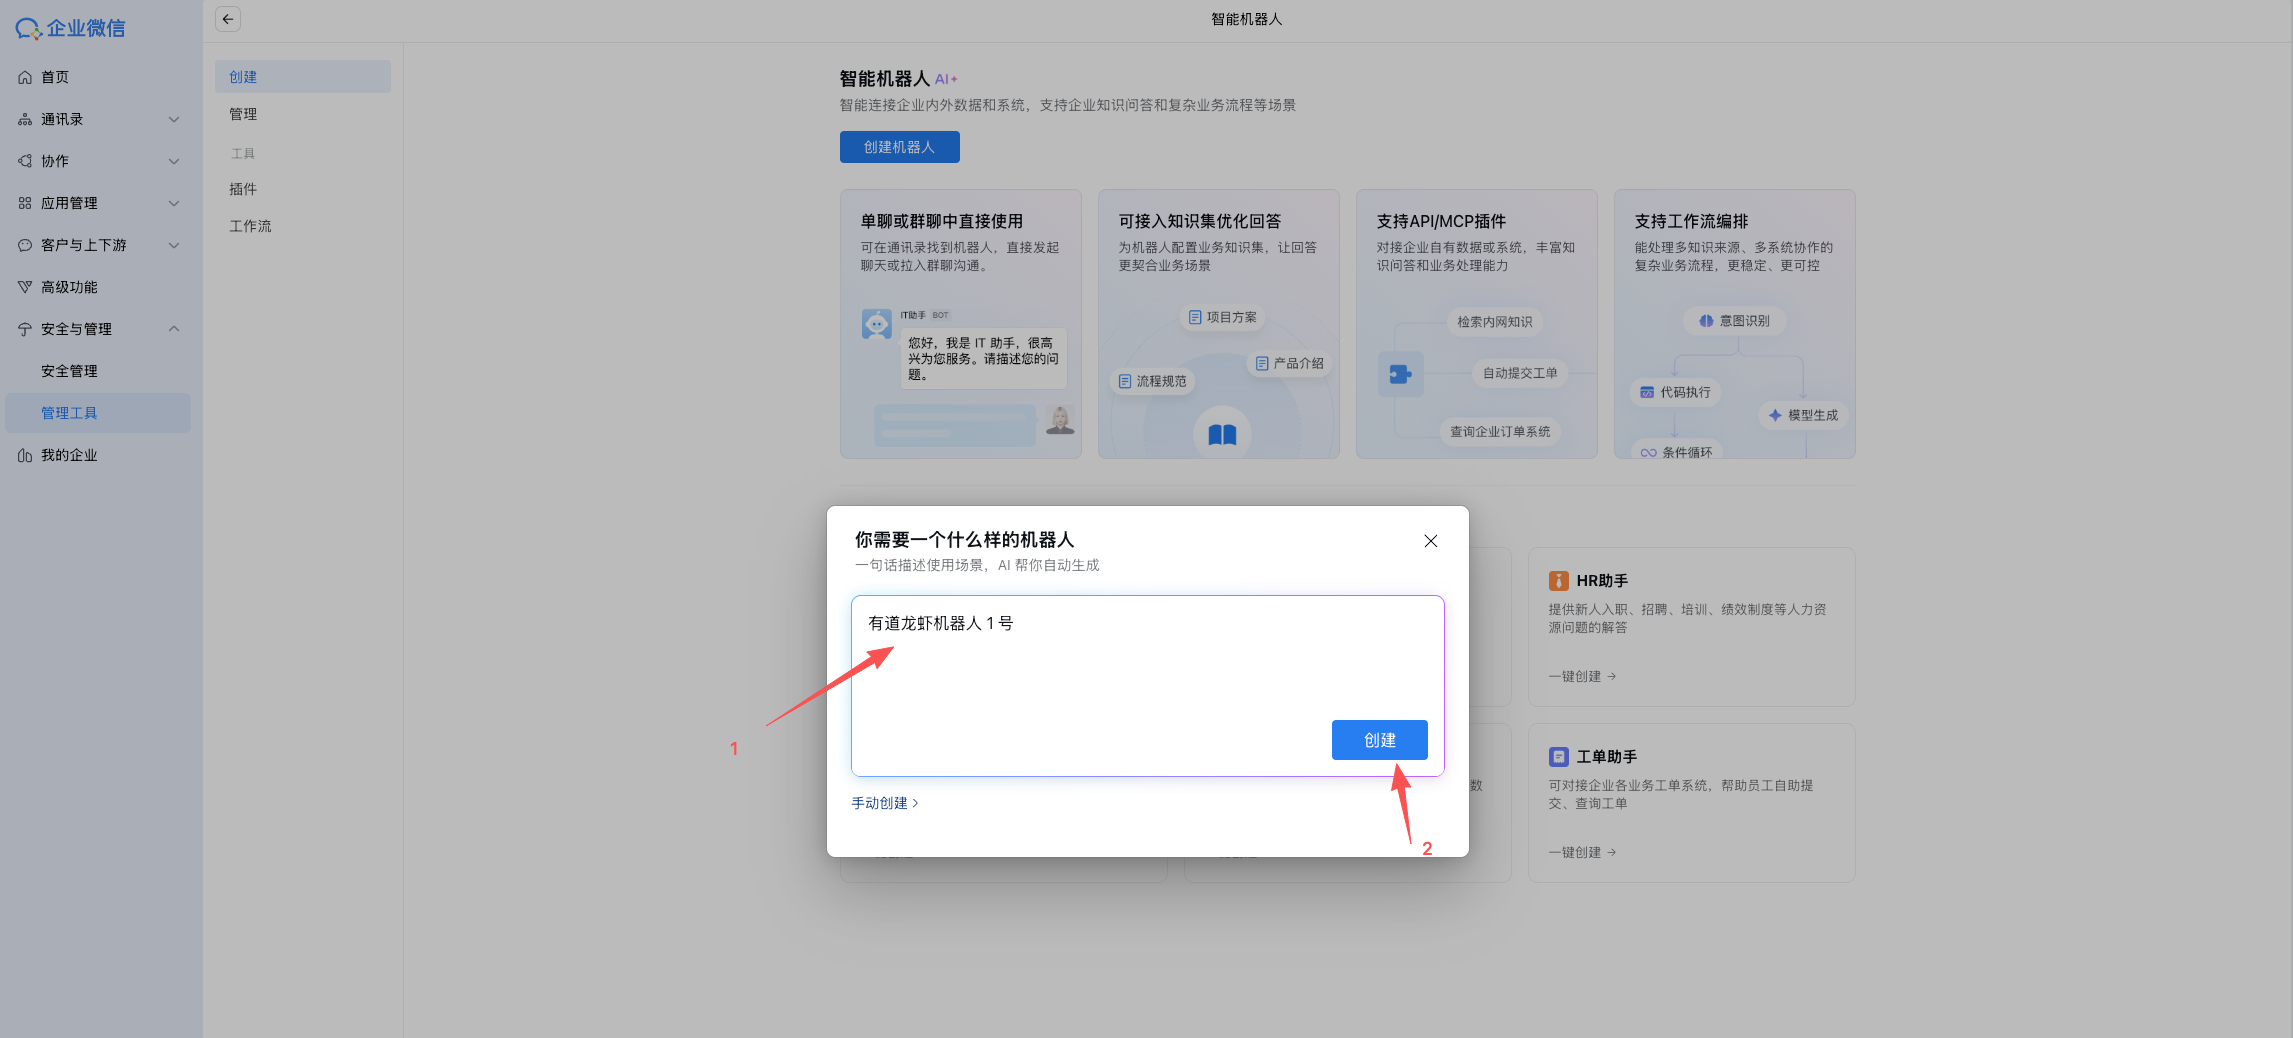2293x1038 pixels.
Task: Expand the 通讯录 section chevron
Action: pos(175,119)
